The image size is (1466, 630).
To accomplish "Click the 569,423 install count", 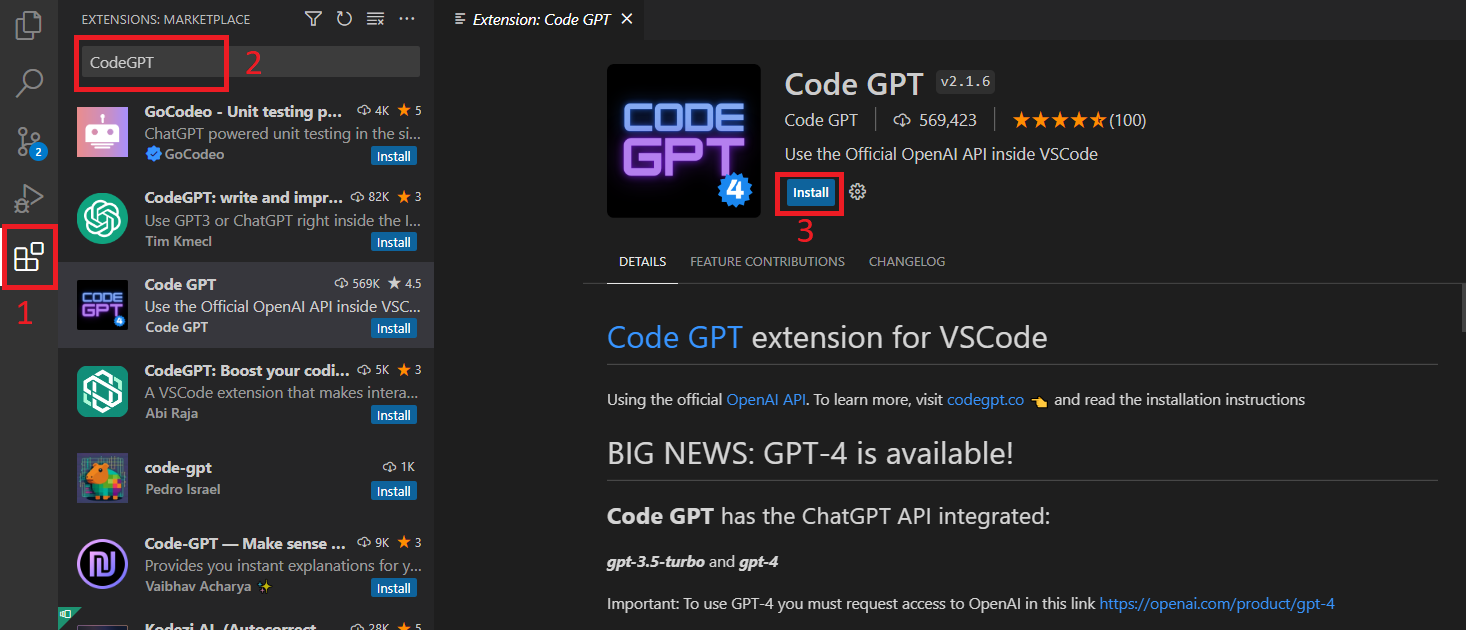I will point(935,120).
